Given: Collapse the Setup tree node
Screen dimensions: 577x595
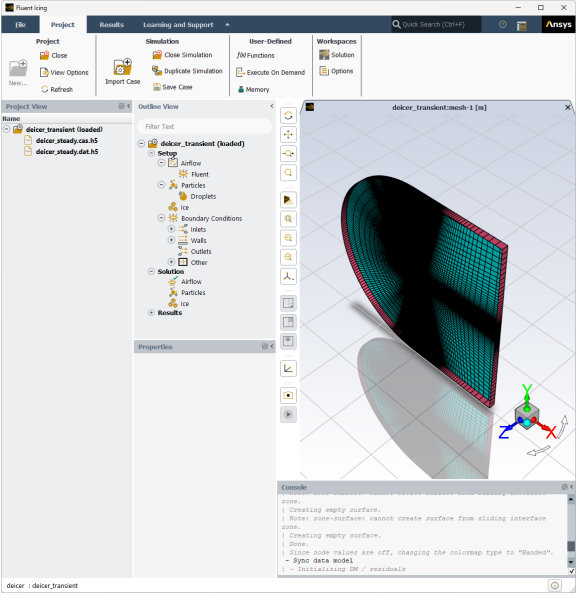Looking at the screenshot, I should [x=151, y=153].
